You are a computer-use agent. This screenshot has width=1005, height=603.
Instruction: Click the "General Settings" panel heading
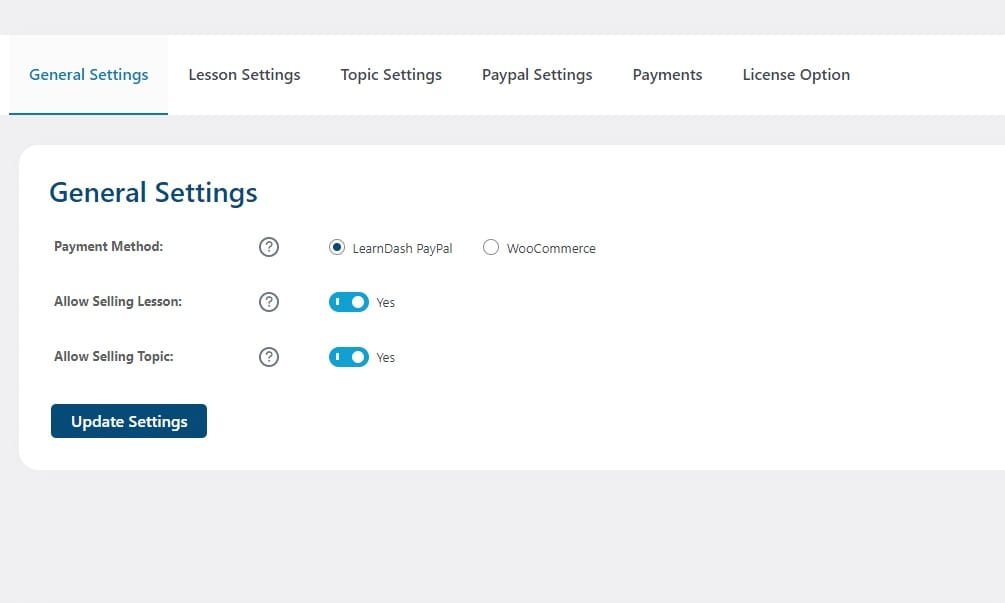pyautogui.click(x=153, y=193)
